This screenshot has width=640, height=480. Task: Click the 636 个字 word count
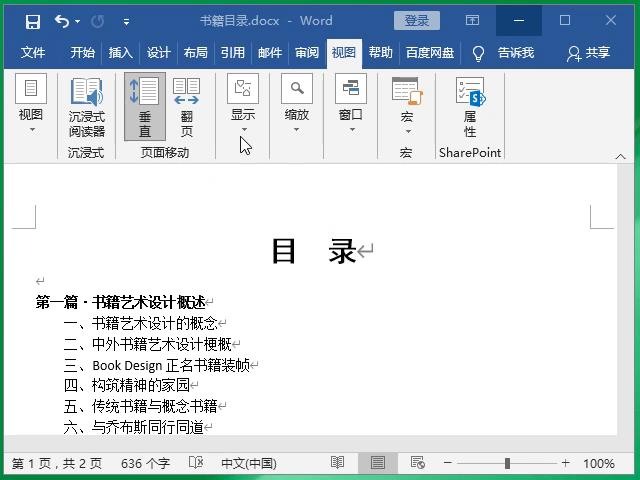click(x=145, y=464)
